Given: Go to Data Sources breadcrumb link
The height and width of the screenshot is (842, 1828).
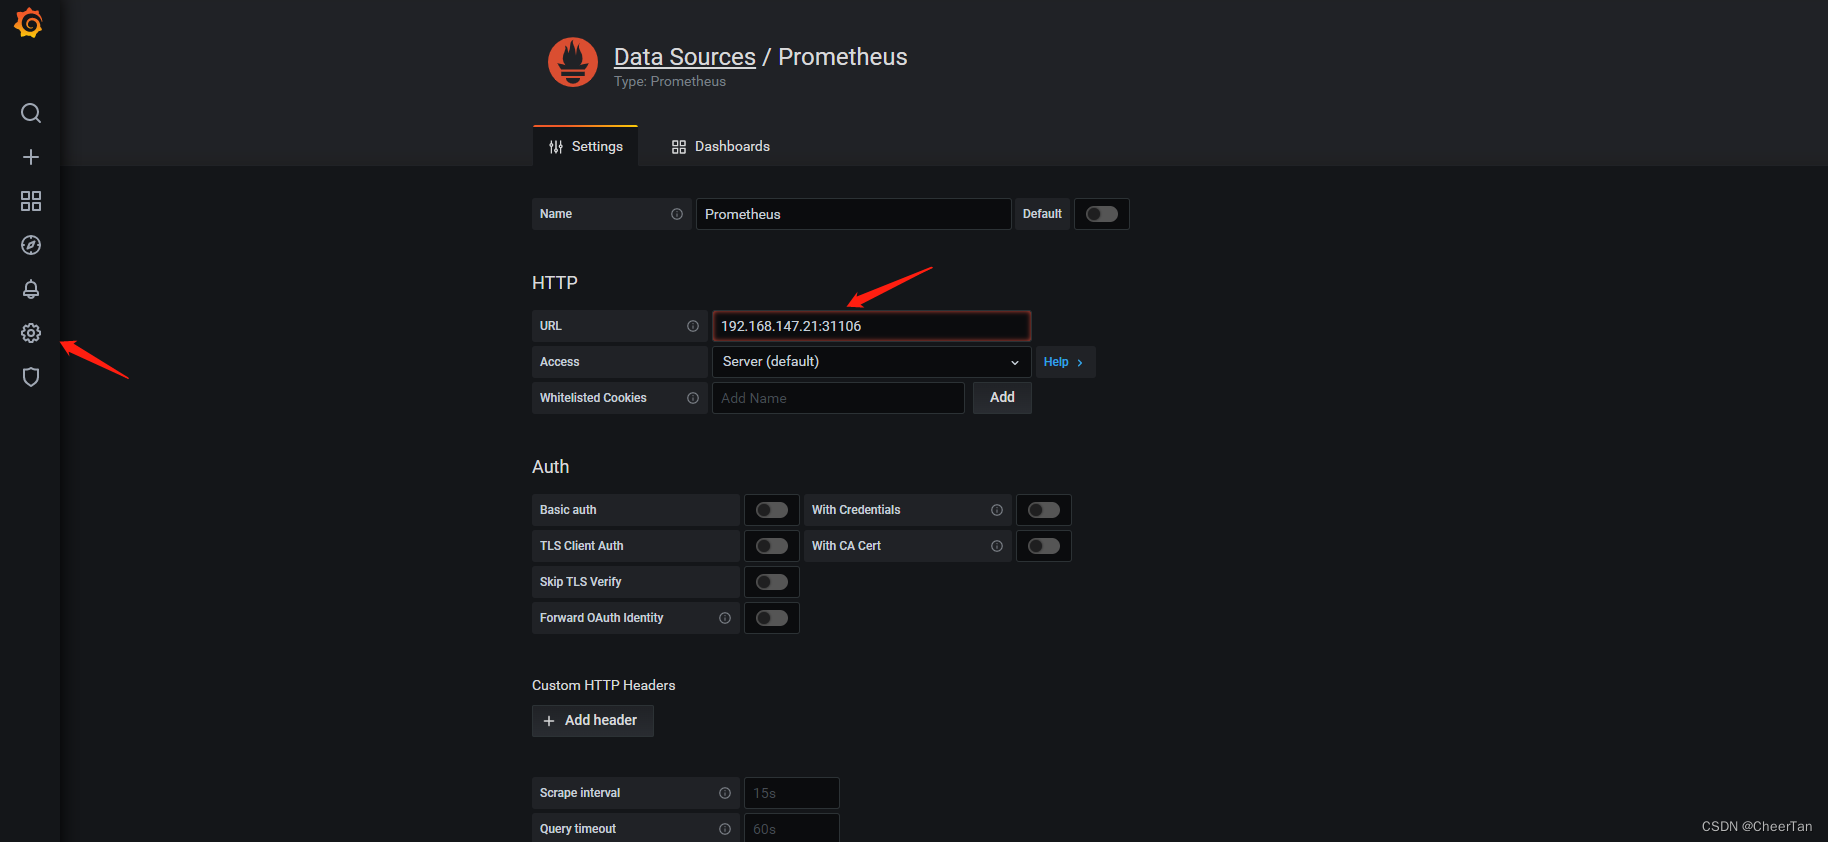Looking at the screenshot, I should pos(685,57).
